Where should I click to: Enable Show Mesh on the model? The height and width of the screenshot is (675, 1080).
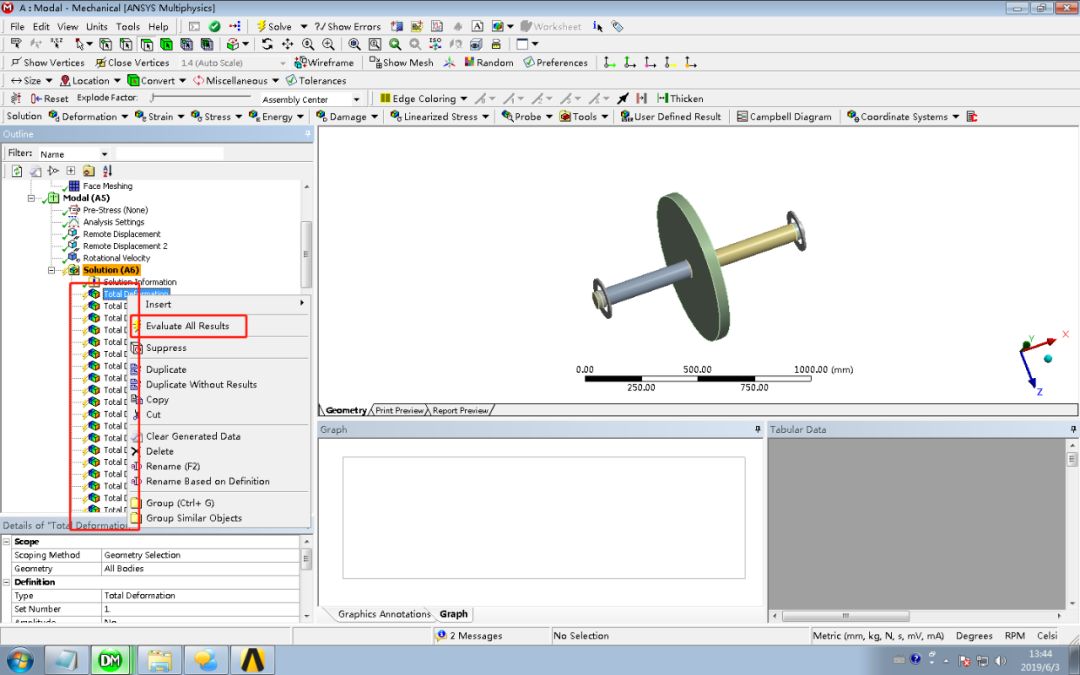coord(401,62)
